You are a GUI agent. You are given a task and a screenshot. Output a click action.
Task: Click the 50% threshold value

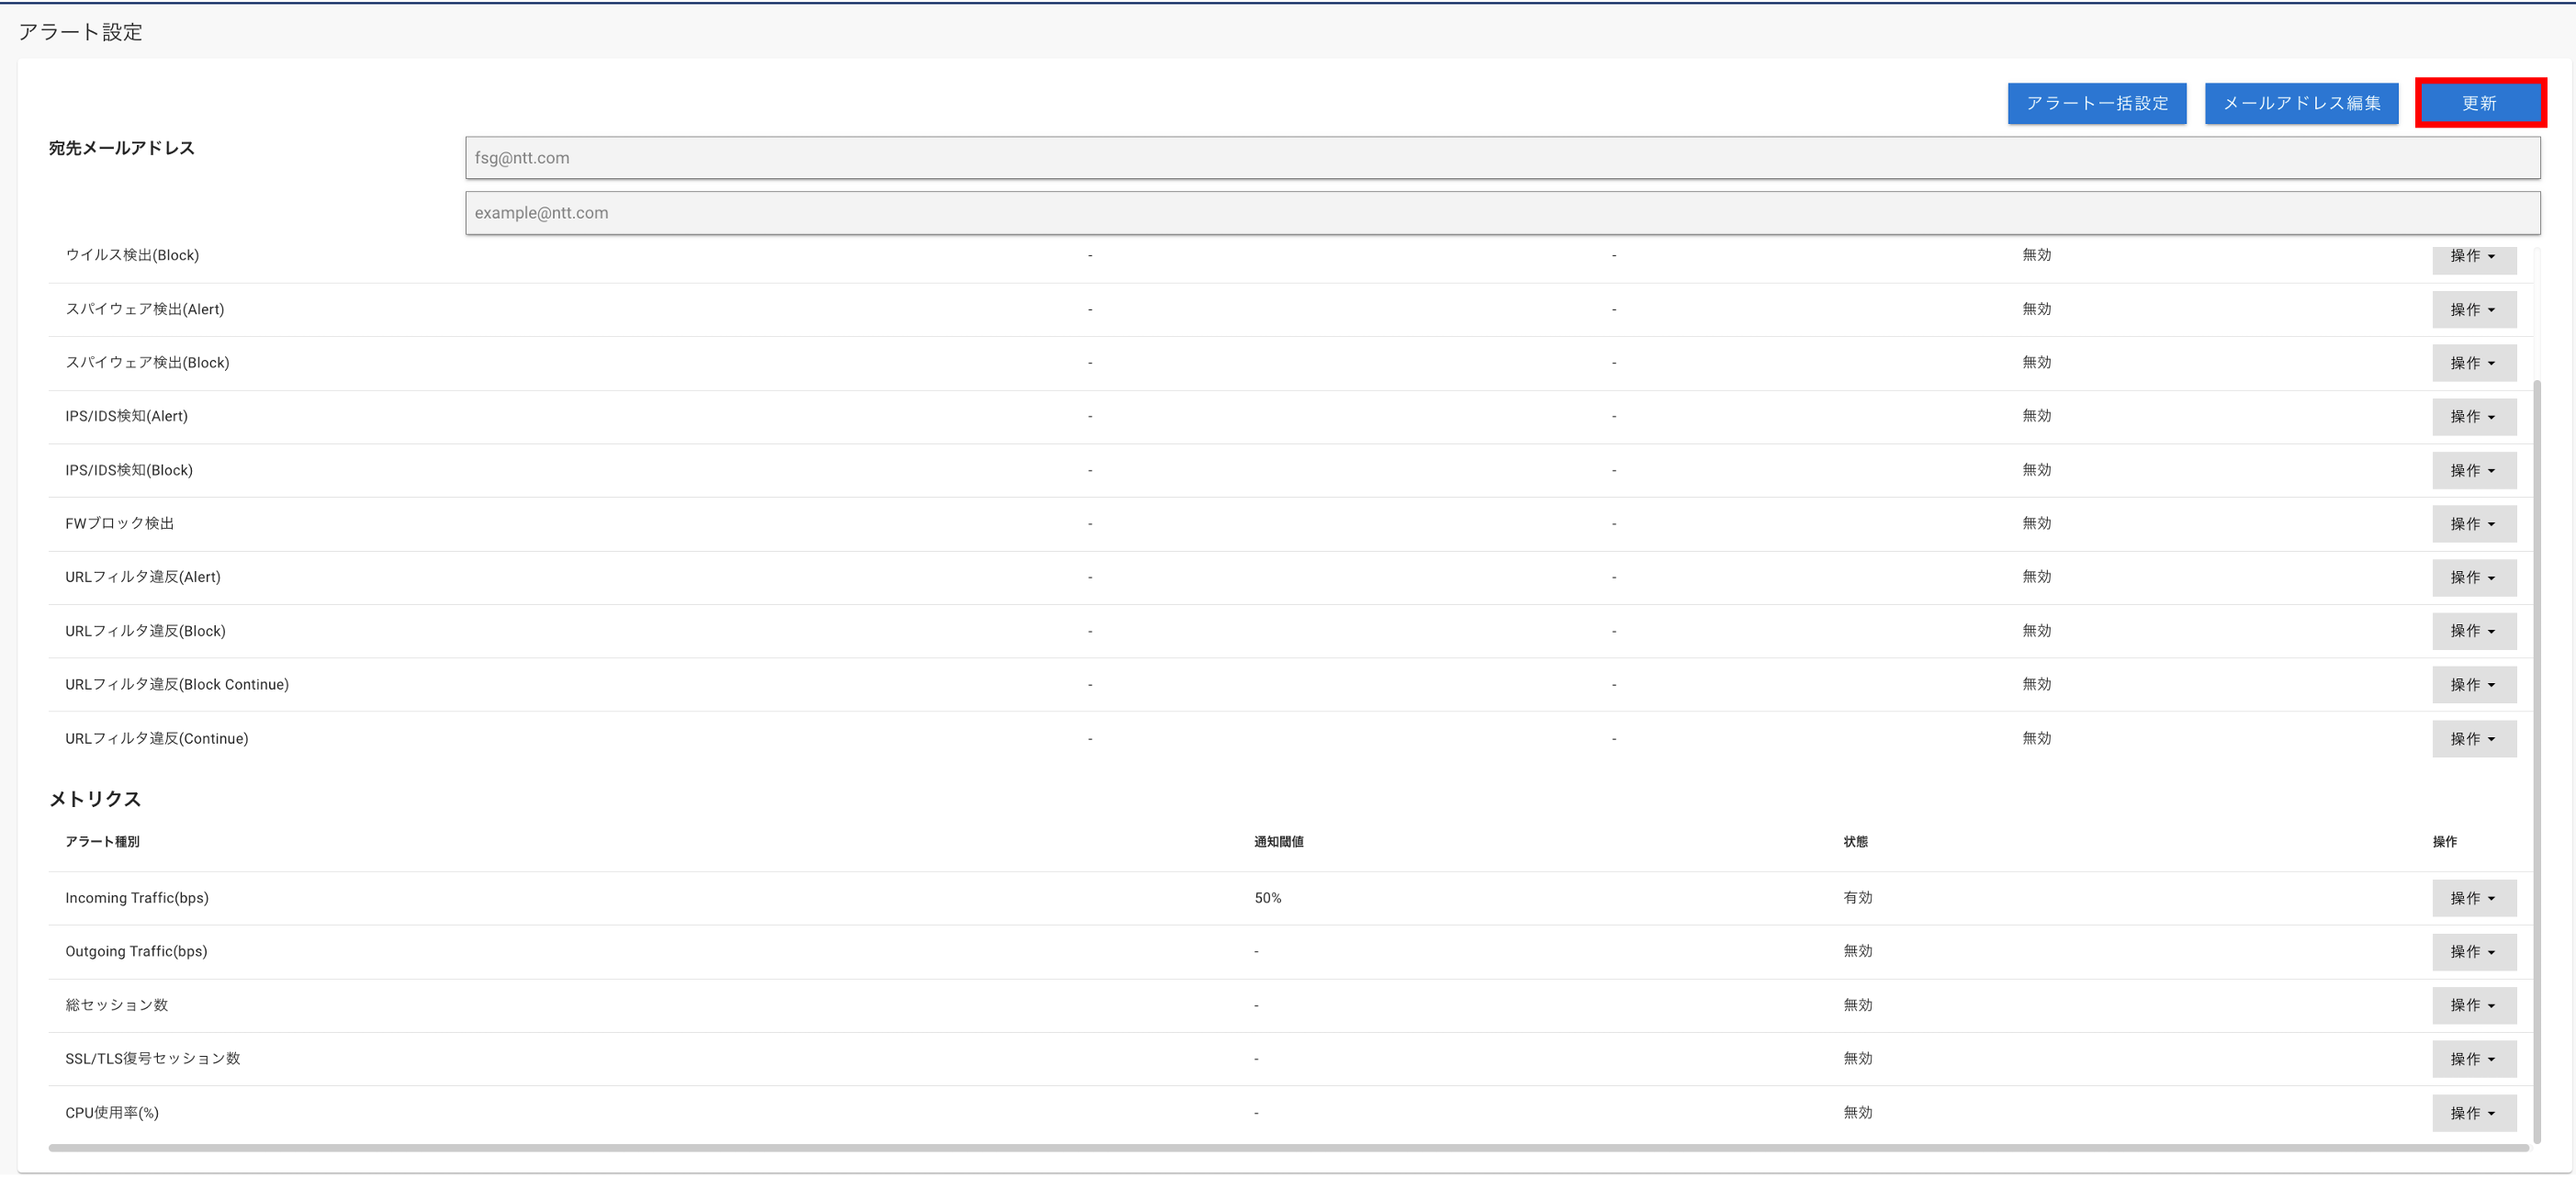1267,898
